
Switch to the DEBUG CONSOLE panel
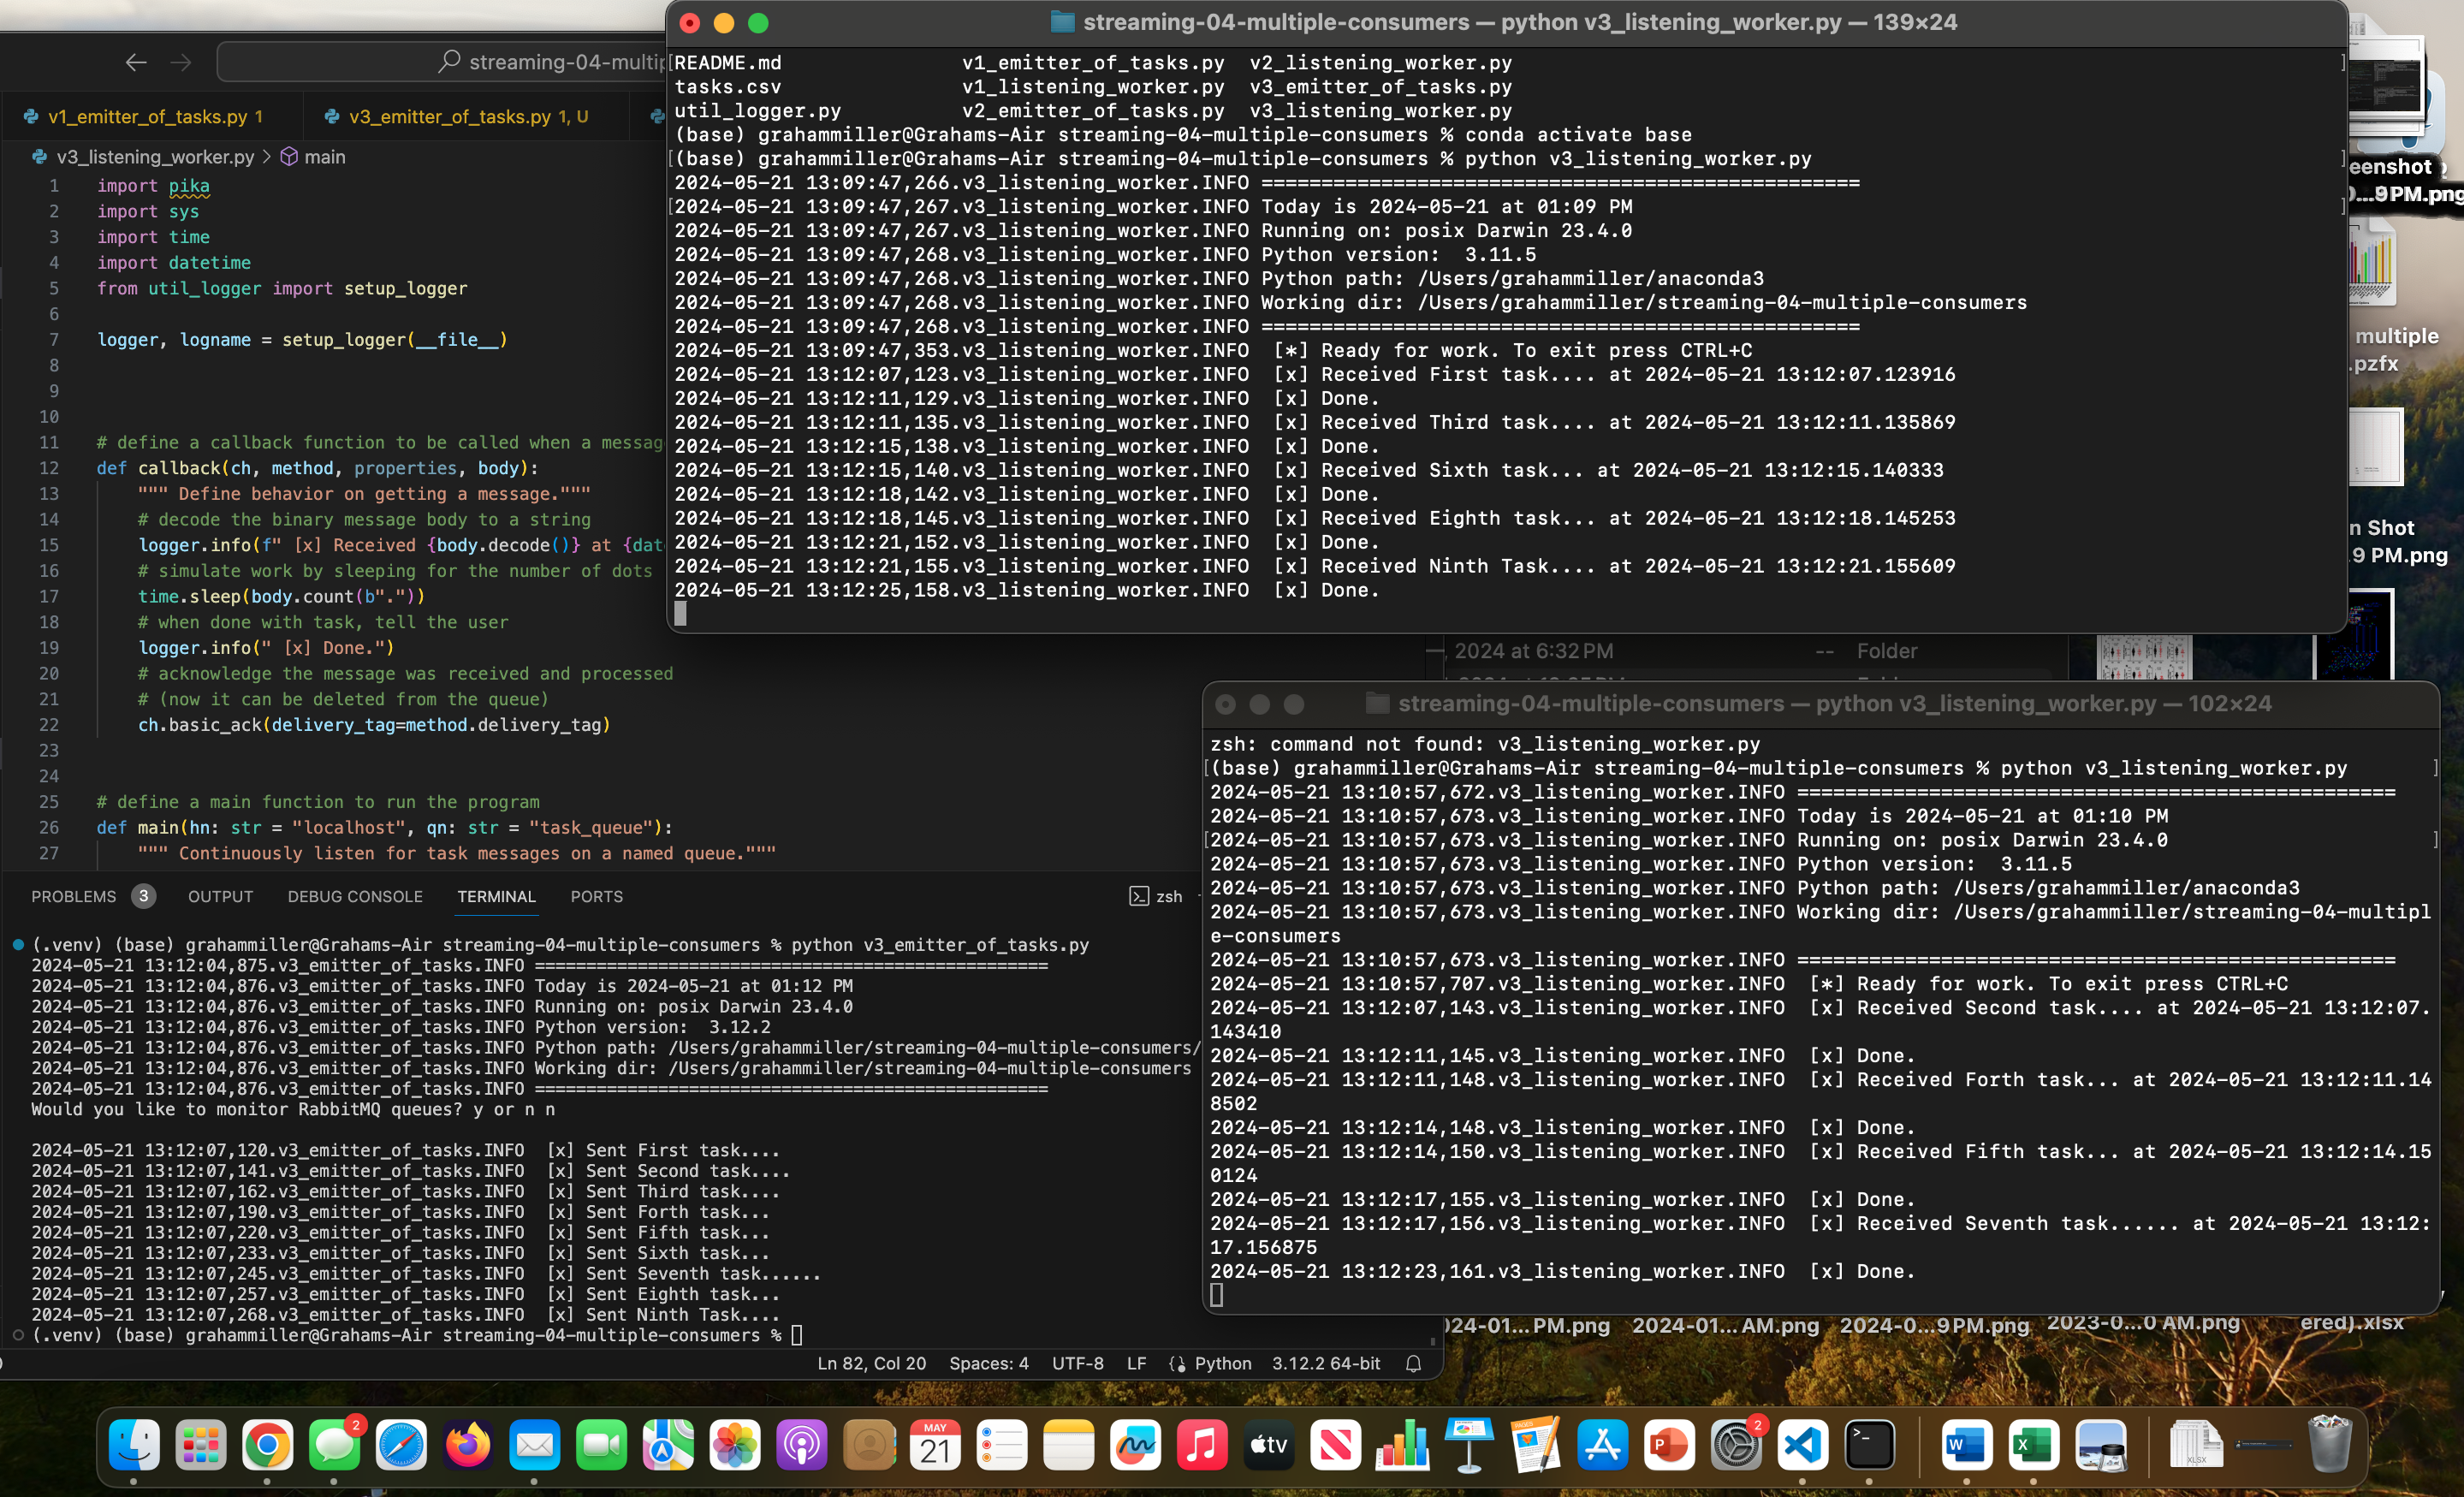355,896
